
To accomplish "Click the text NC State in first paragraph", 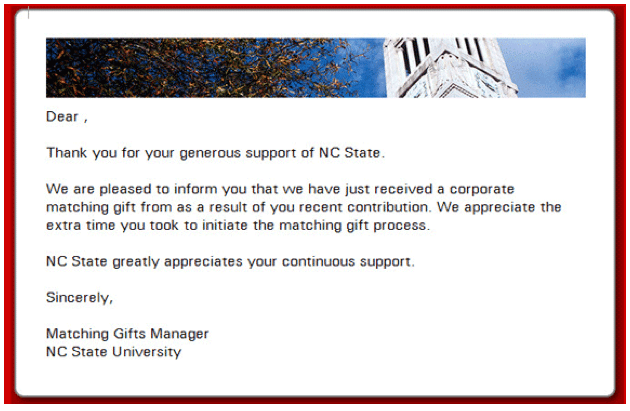I will 349,153.
